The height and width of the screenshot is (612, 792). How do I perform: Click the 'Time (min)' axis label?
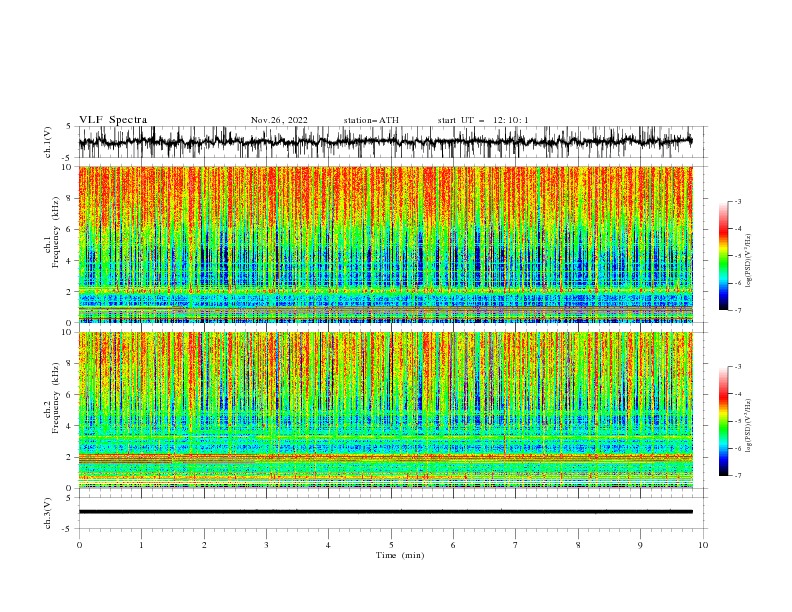(400, 555)
